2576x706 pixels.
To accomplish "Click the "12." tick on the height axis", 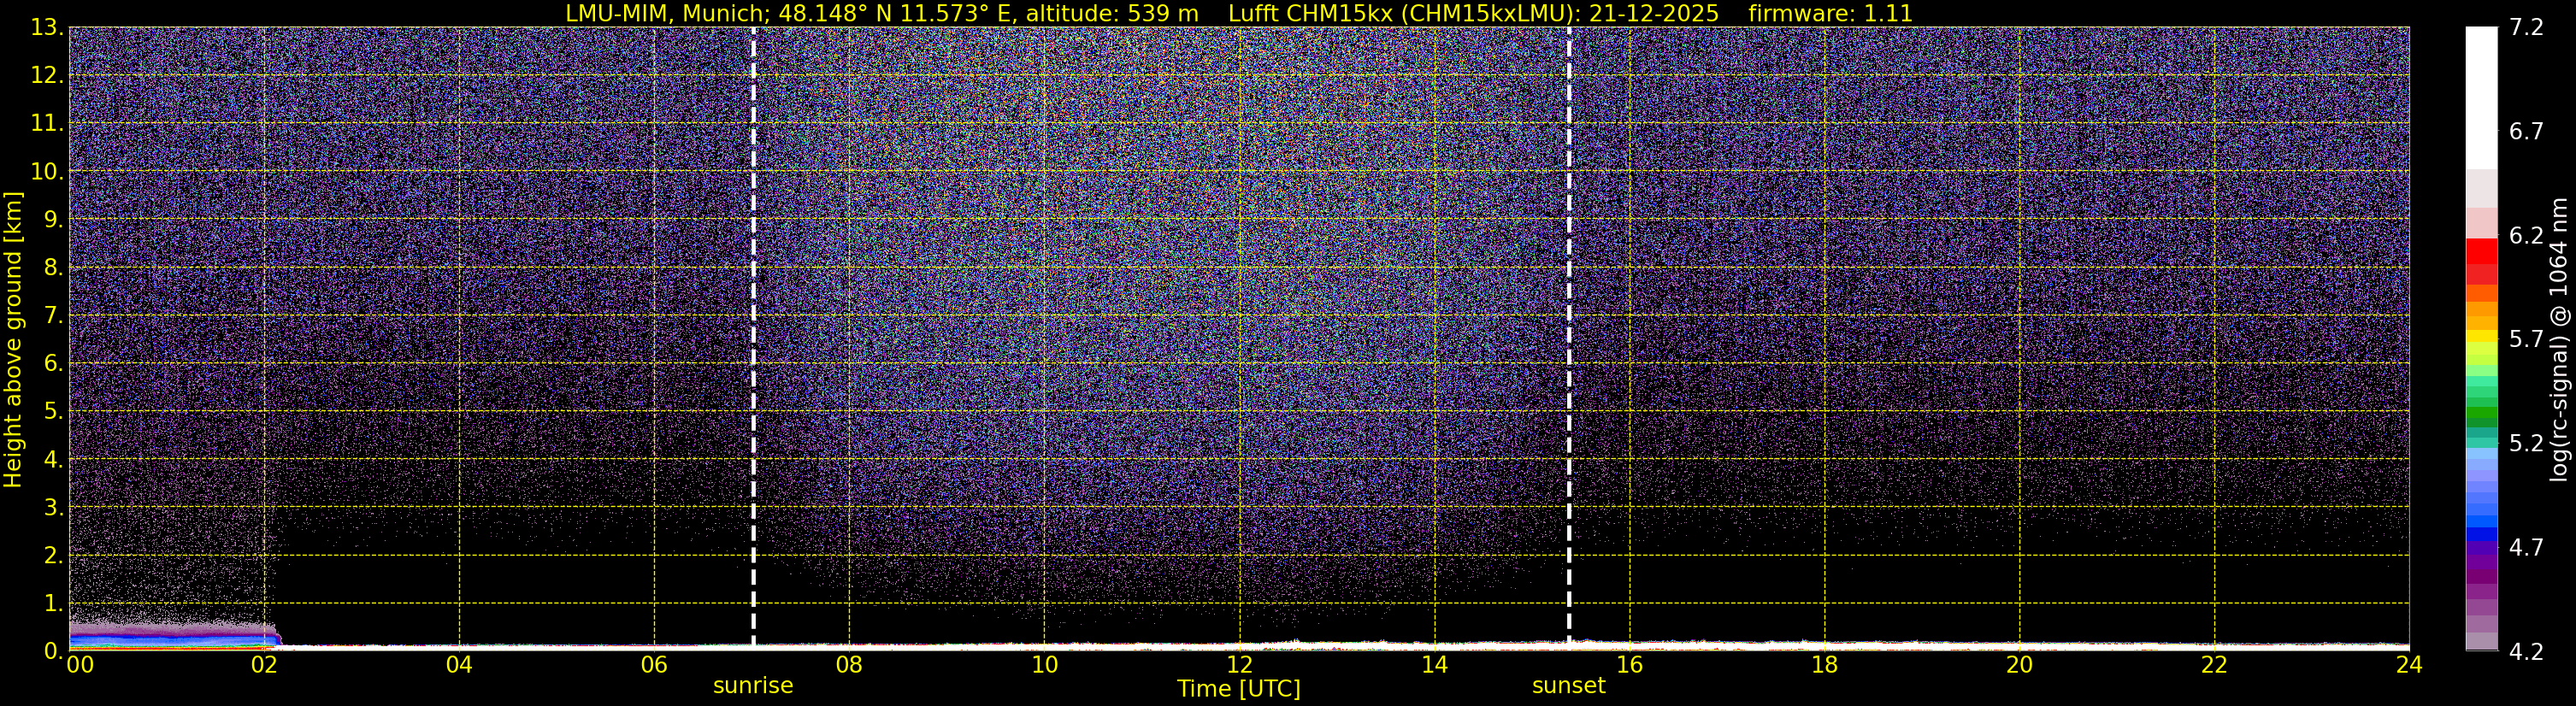I will click(x=47, y=76).
